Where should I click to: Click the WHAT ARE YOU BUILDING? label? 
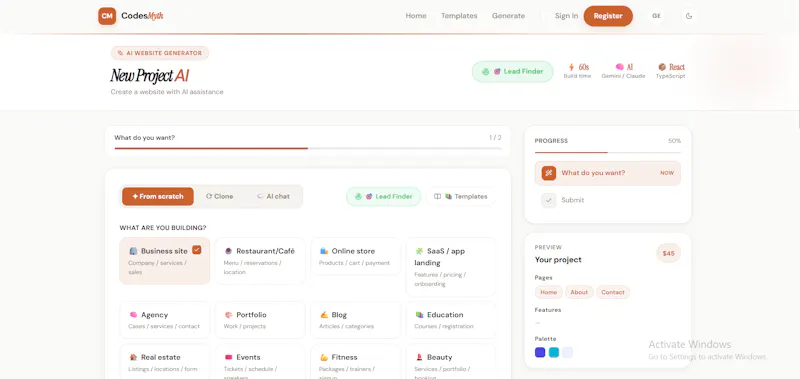pos(163,228)
